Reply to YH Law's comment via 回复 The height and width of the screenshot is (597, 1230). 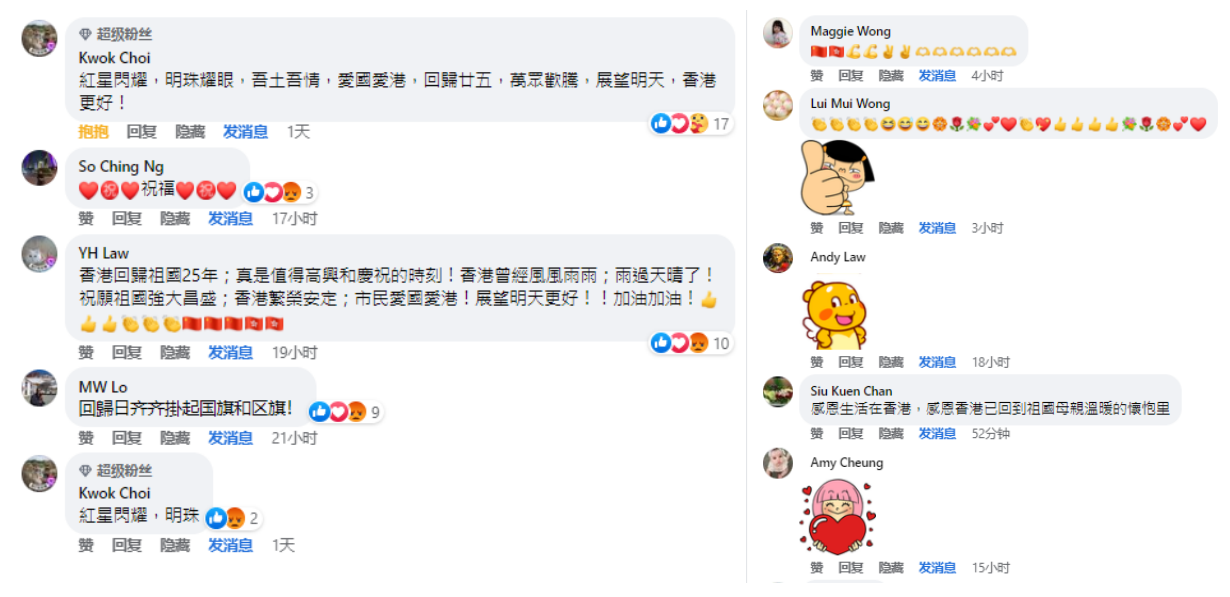click(x=127, y=352)
